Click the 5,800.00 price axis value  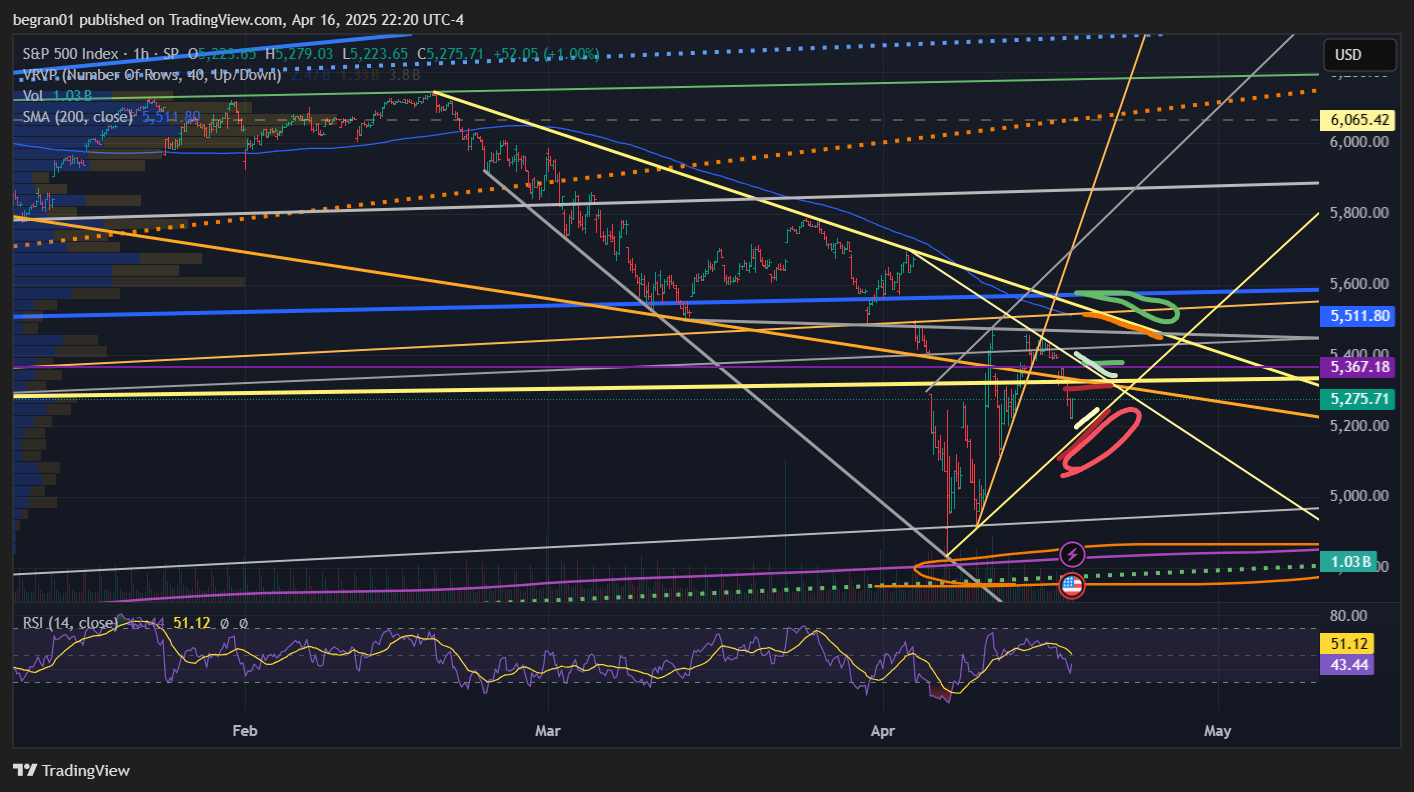(x=1358, y=213)
